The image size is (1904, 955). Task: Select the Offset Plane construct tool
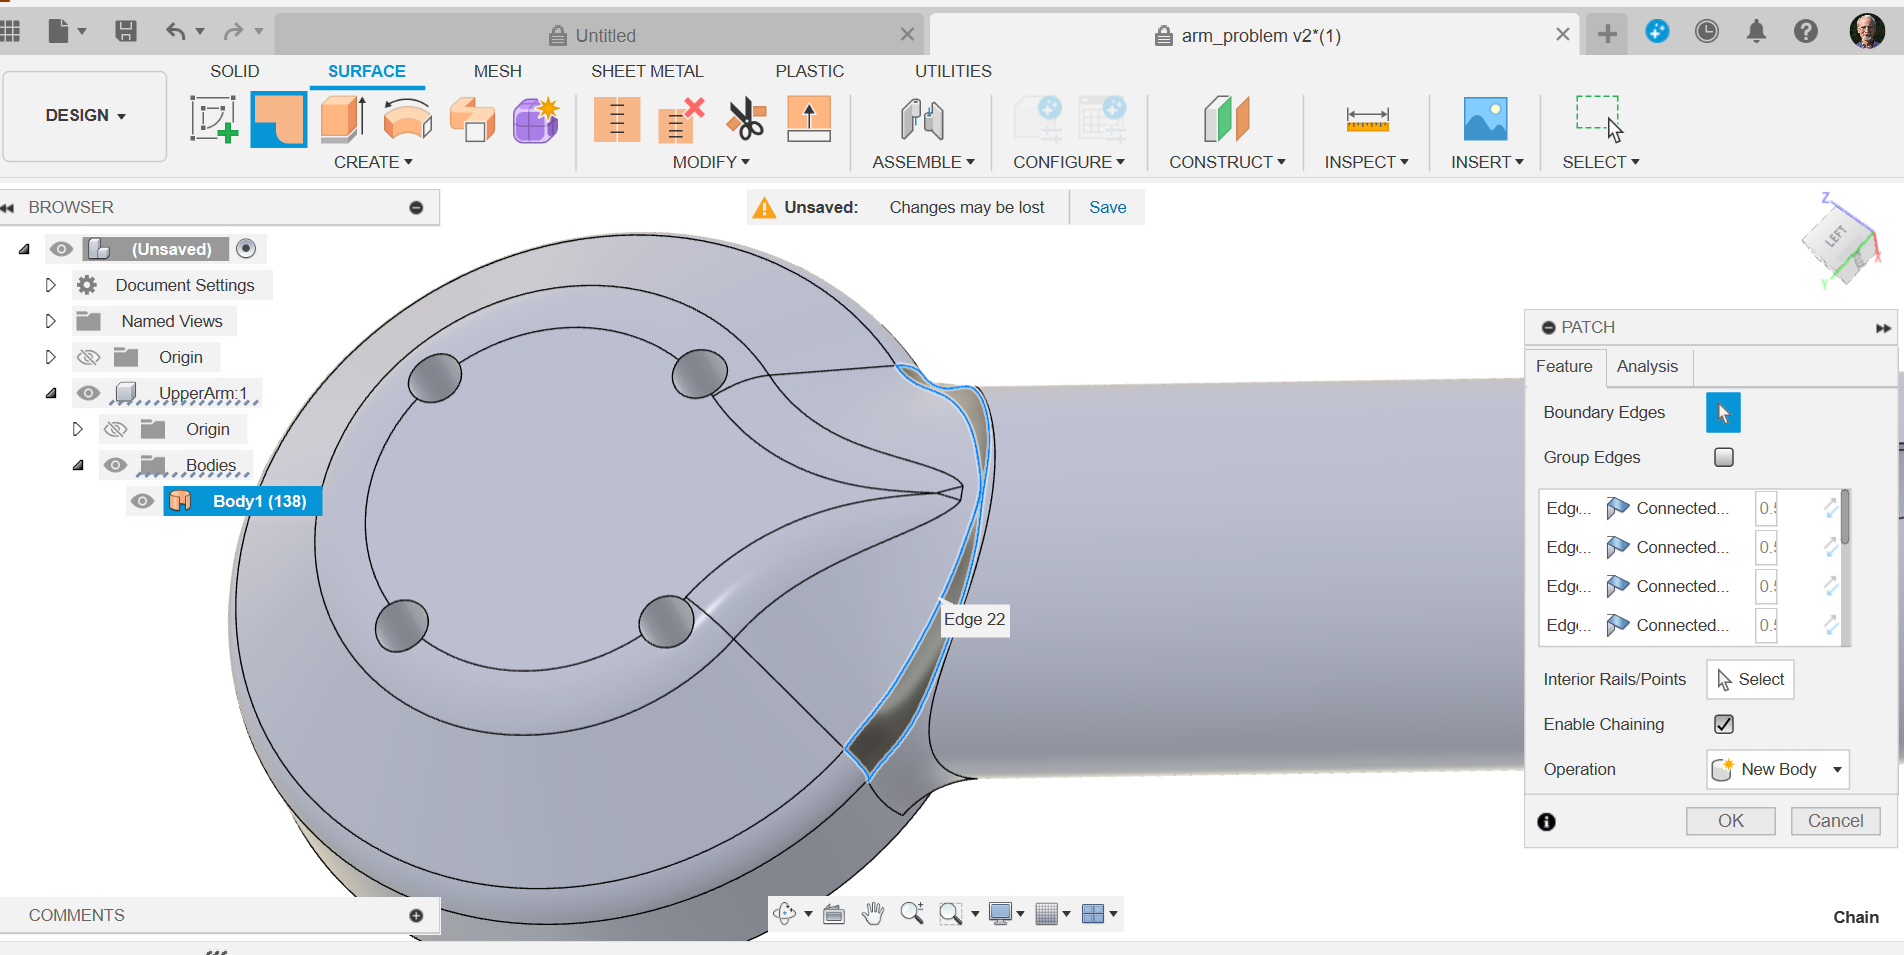pyautogui.click(x=1226, y=119)
